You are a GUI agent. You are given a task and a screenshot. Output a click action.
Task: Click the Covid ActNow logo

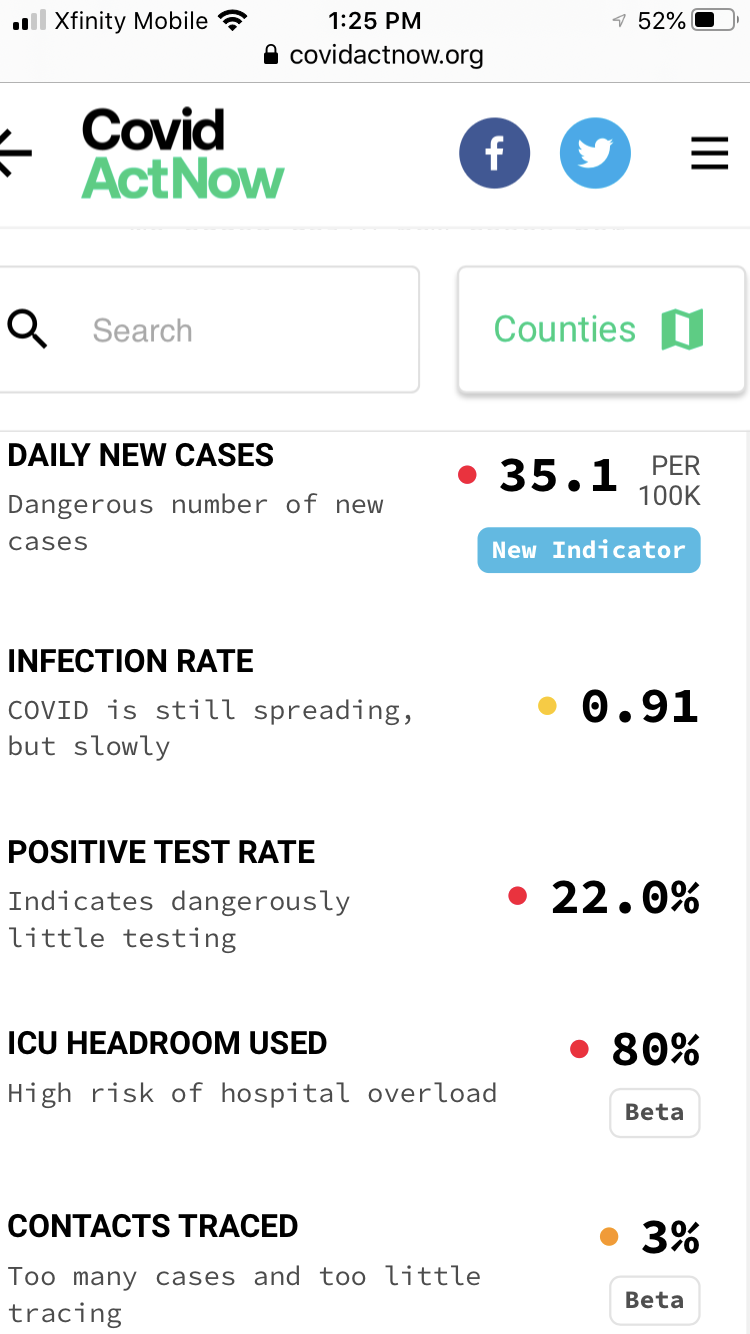pos(183,153)
